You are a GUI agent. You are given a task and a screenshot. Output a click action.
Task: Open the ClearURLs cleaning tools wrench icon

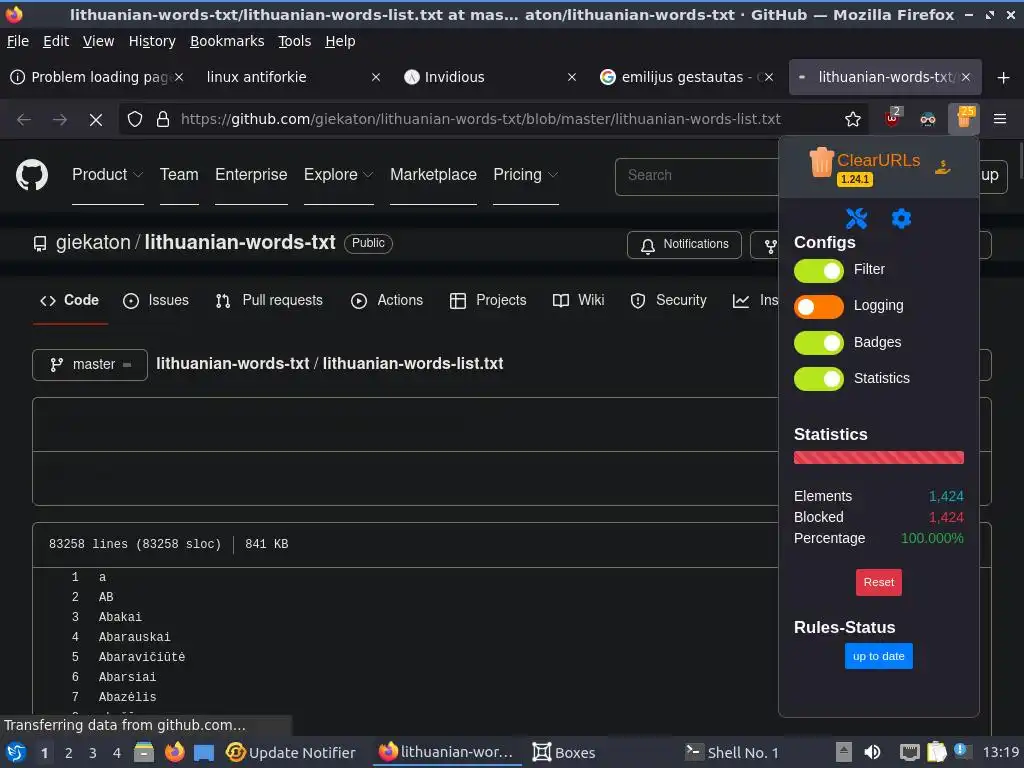(x=856, y=218)
